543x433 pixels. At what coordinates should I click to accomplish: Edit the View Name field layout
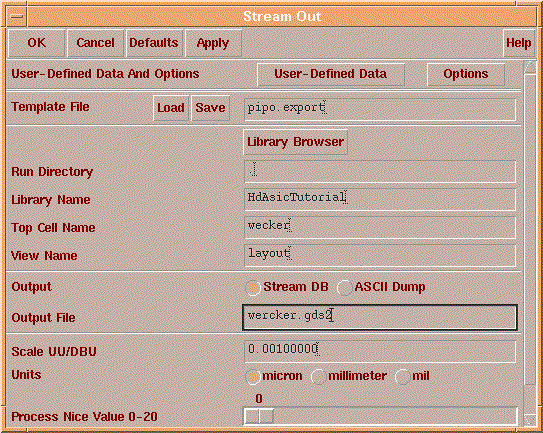click(x=380, y=255)
